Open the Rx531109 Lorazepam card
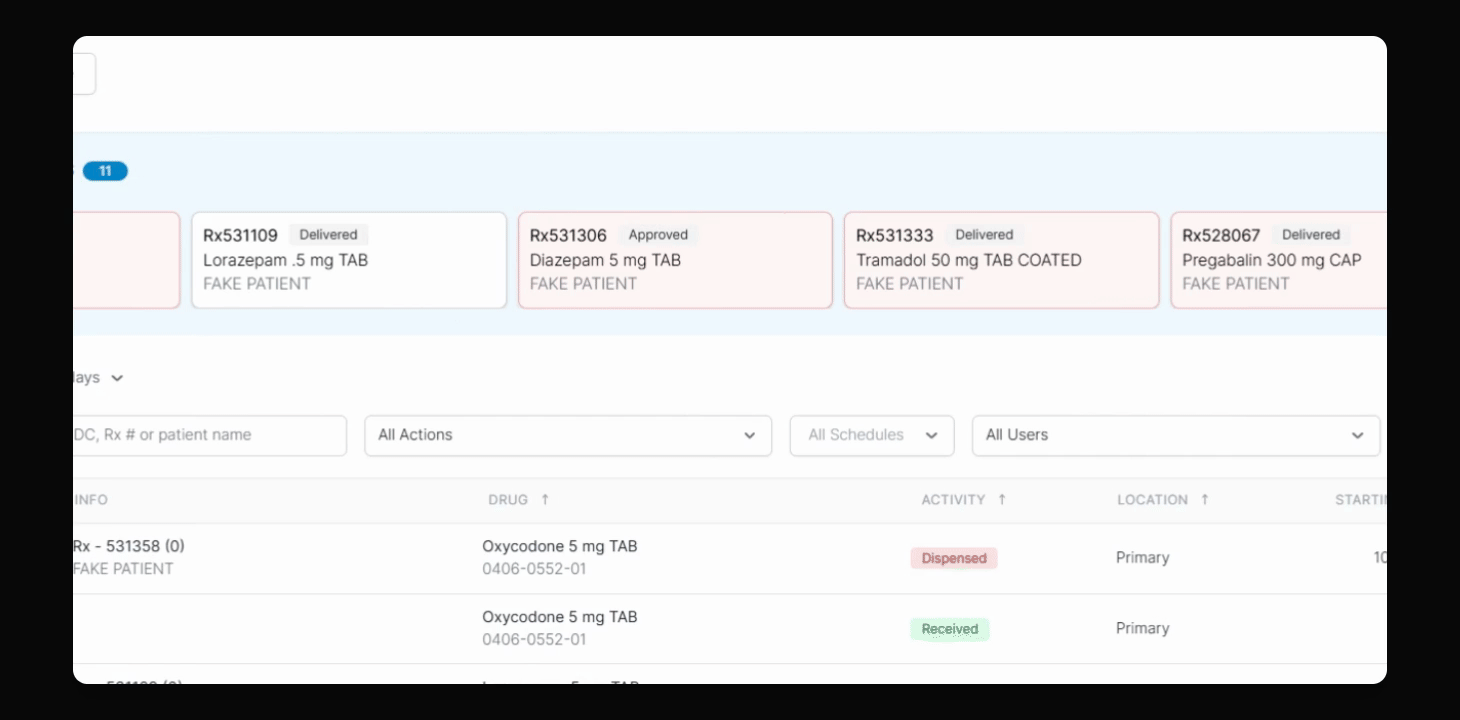This screenshot has height=720, width=1460. pos(349,260)
